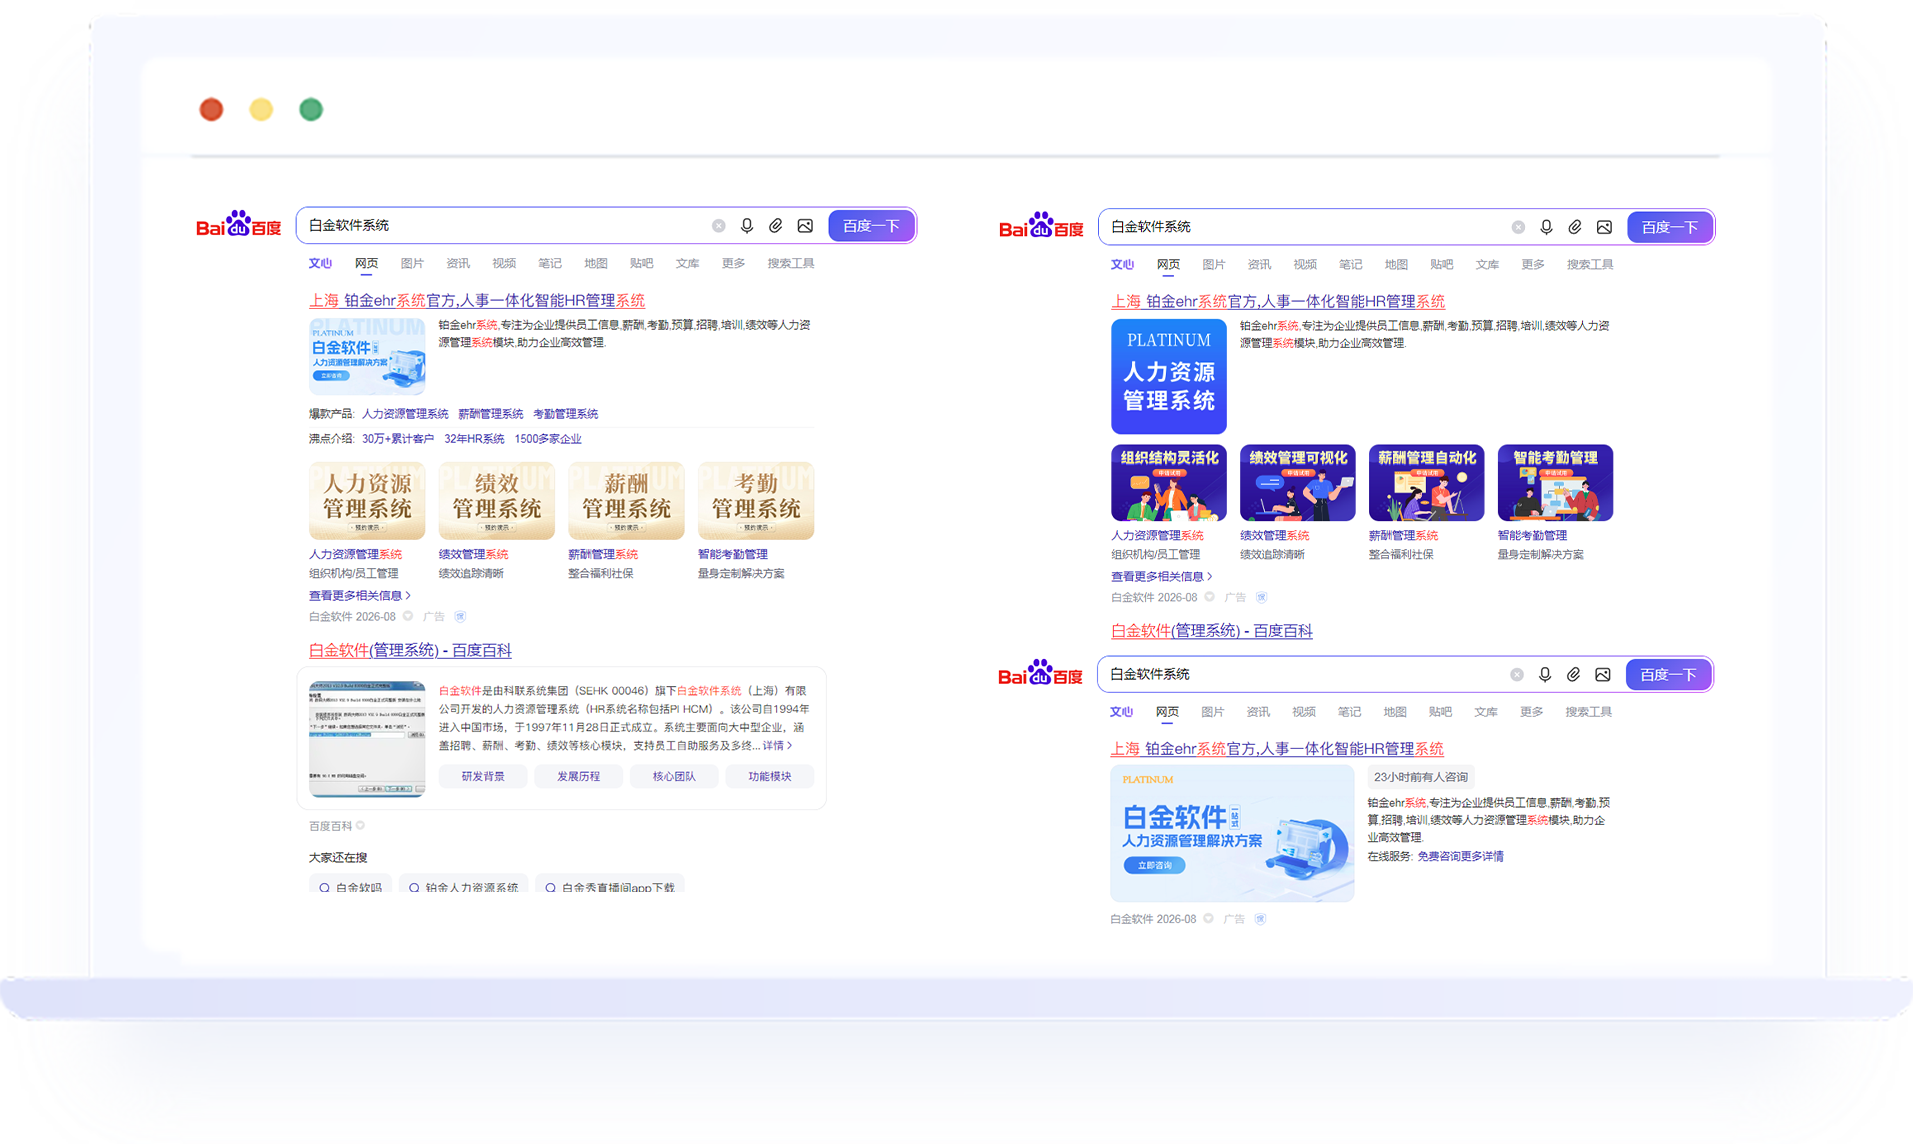
Task: Click the paperclip icon in lower-right search bar
Action: 1574,675
